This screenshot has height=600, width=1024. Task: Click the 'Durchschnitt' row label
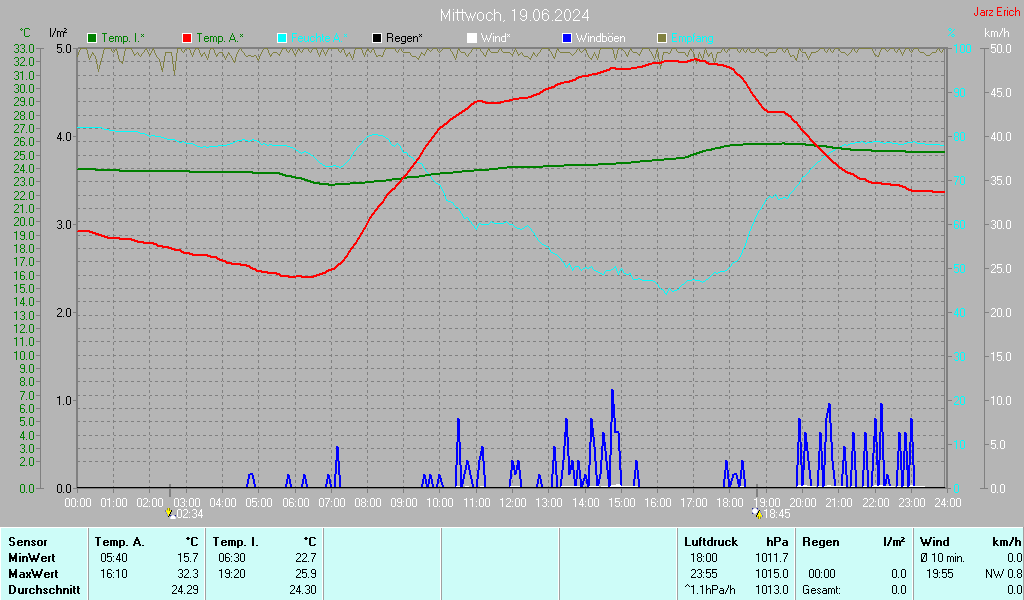(44, 590)
